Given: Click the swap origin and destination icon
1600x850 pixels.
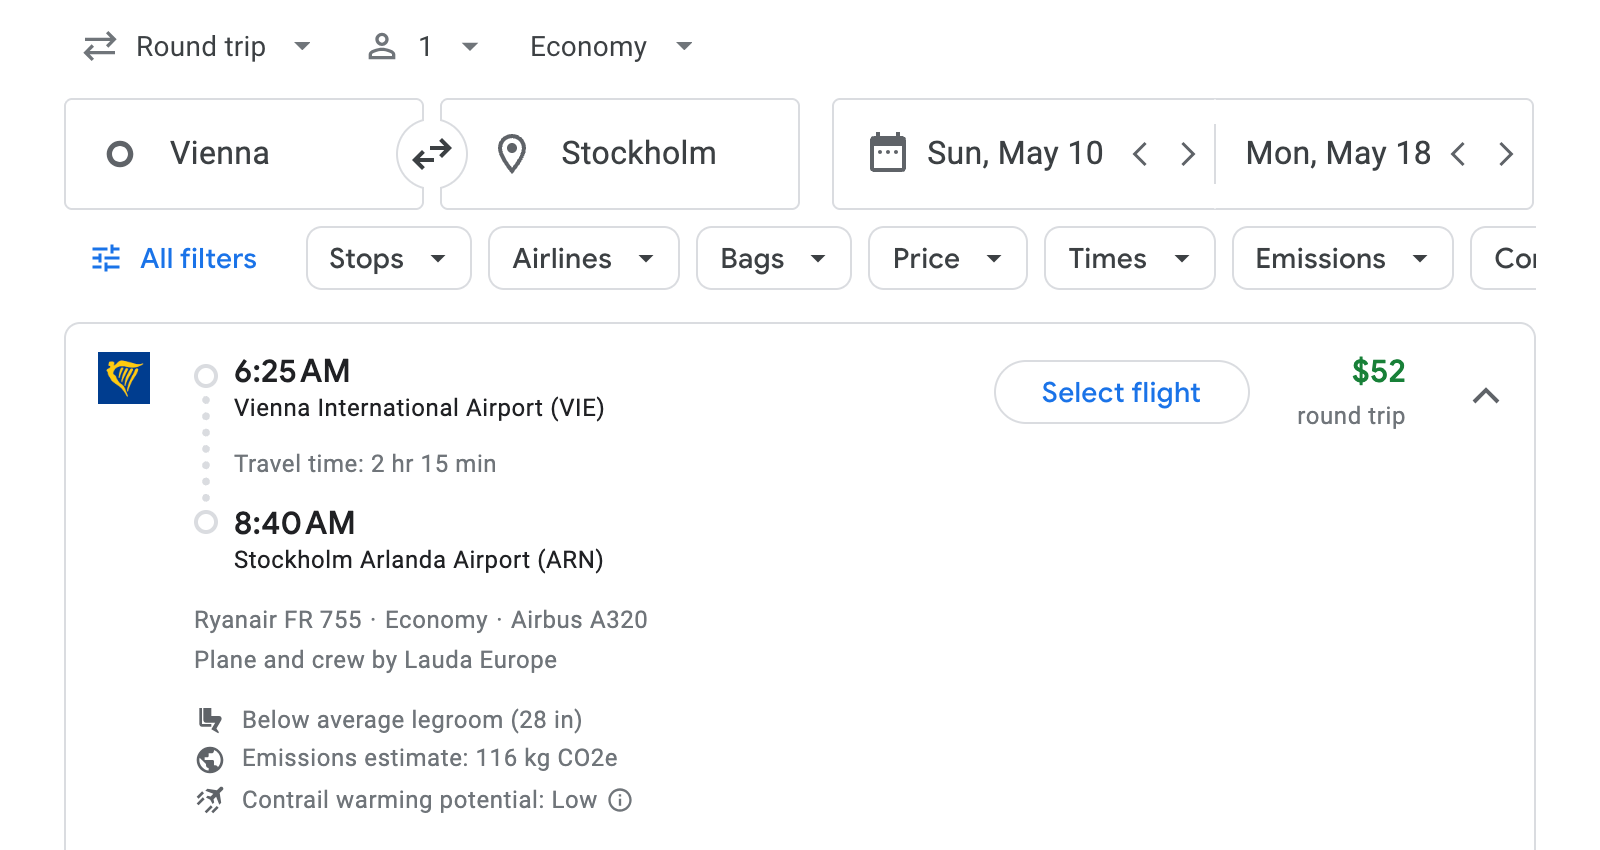Looking at the screenshot, I should click(x=431, y=154).
